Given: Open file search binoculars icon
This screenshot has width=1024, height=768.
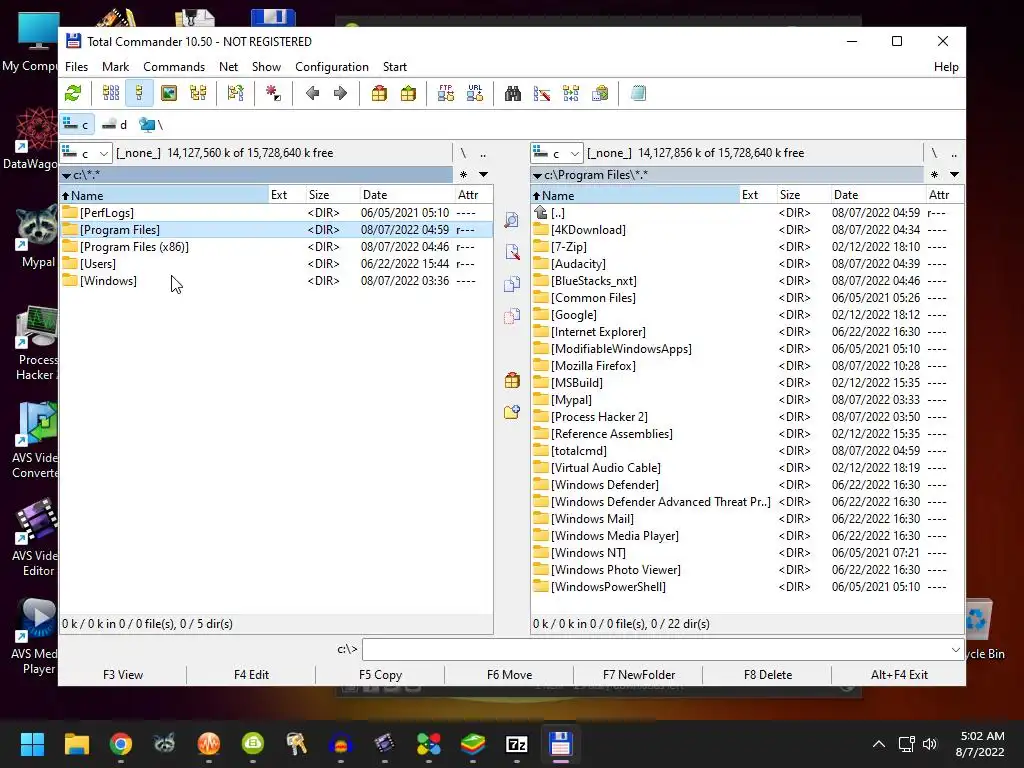Looking at the screenshot, I should point(513,93).
